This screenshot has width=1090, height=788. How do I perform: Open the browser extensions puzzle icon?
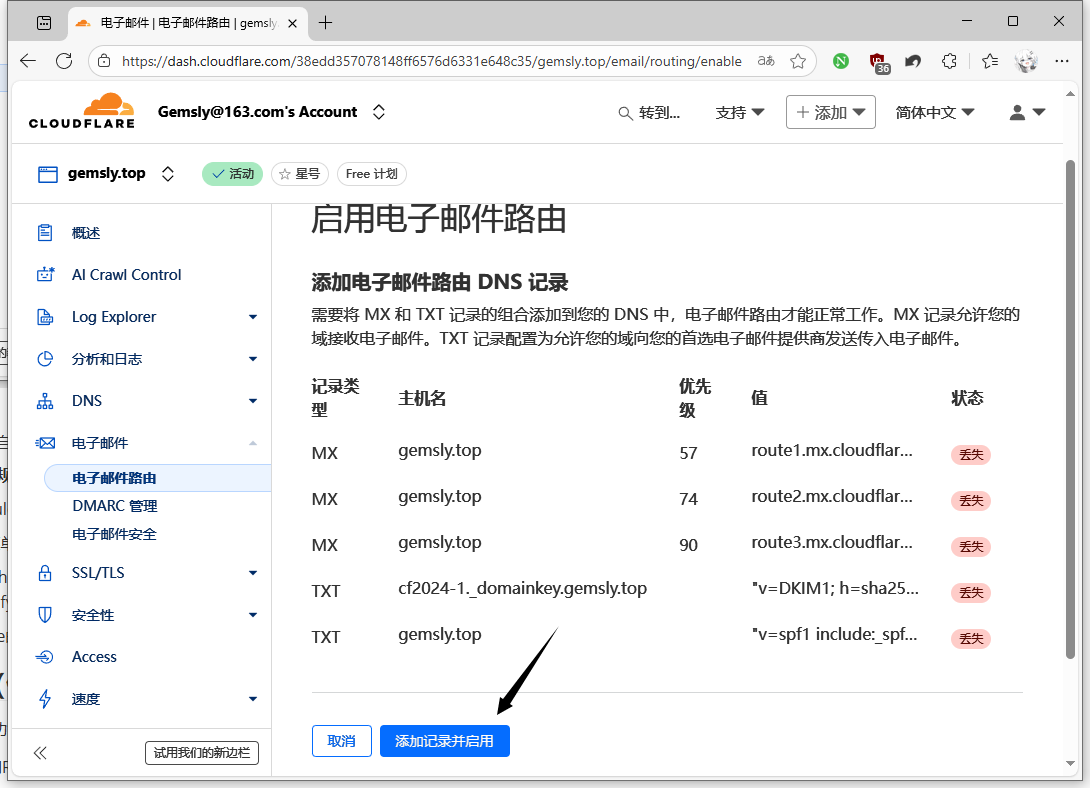(x=950, y=61)
